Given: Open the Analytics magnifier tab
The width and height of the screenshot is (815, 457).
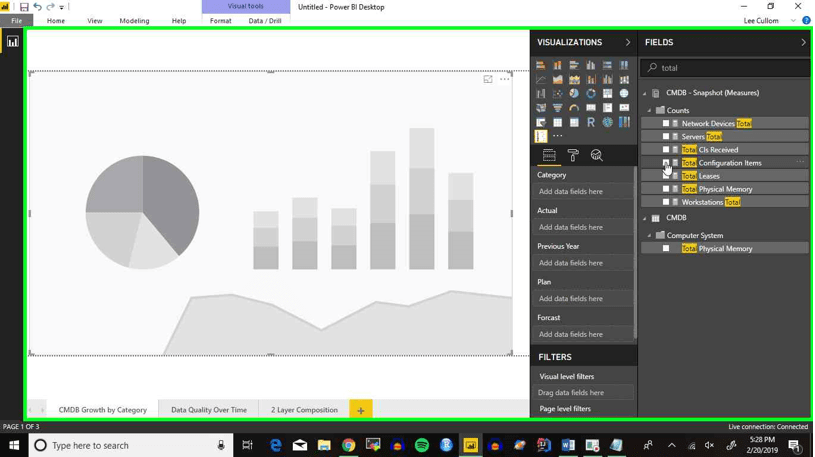Looking at the screenshot, I should coord(596,155).
